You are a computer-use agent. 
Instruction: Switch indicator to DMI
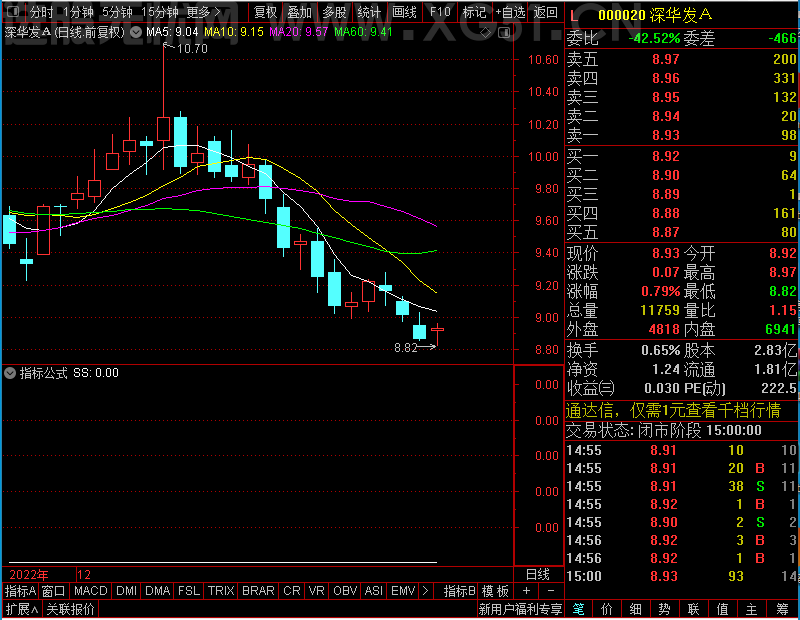pos(127,591)
